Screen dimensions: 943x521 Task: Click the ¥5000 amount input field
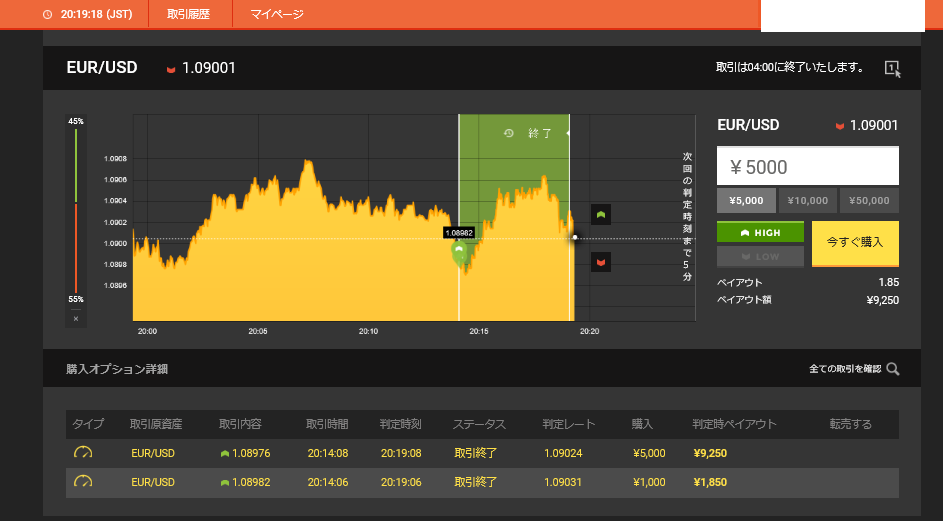click(807, 167)
